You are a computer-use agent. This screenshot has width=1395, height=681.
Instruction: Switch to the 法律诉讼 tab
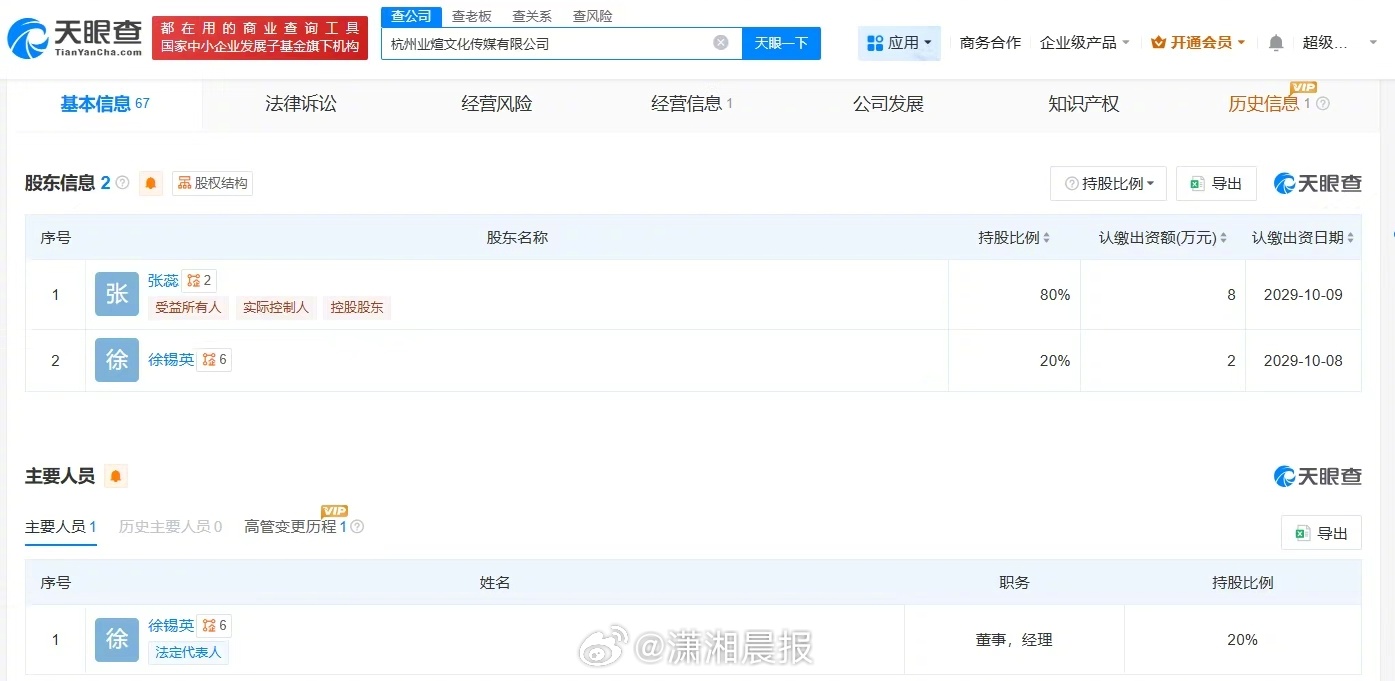click(x=301, y=104)
